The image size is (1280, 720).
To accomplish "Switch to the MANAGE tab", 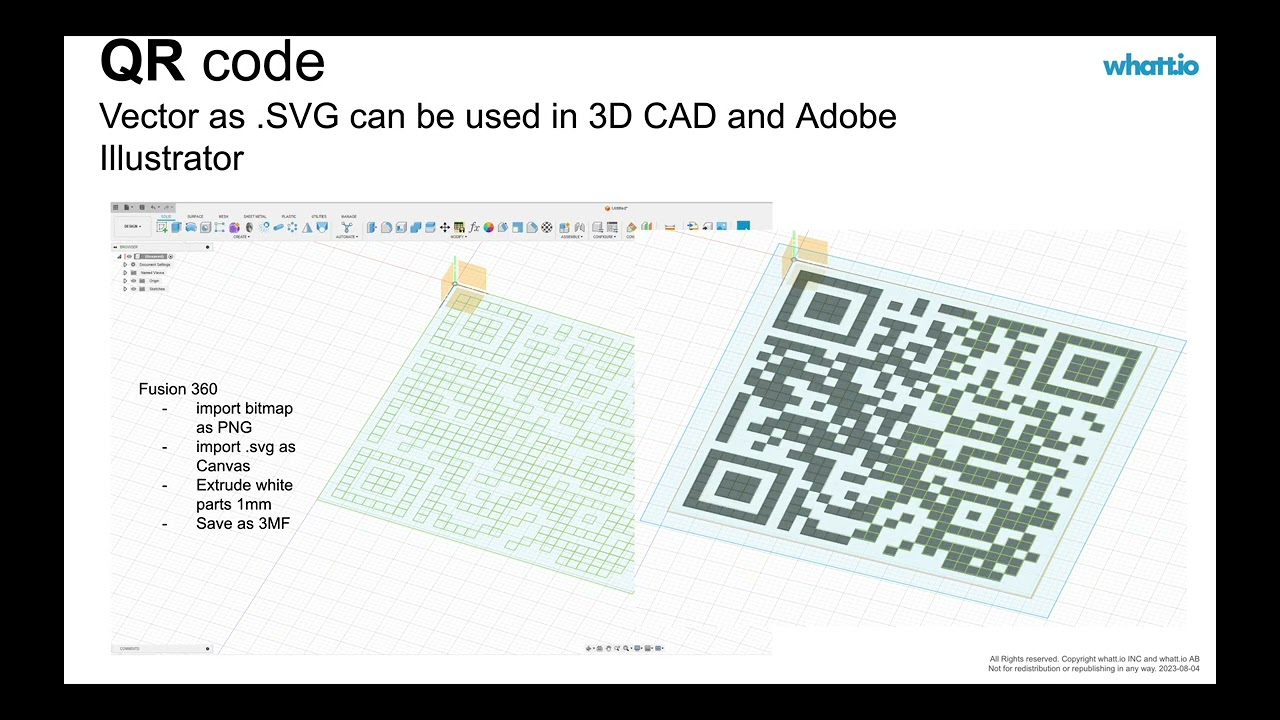I will pyautogui.click(x=348, y=216).
